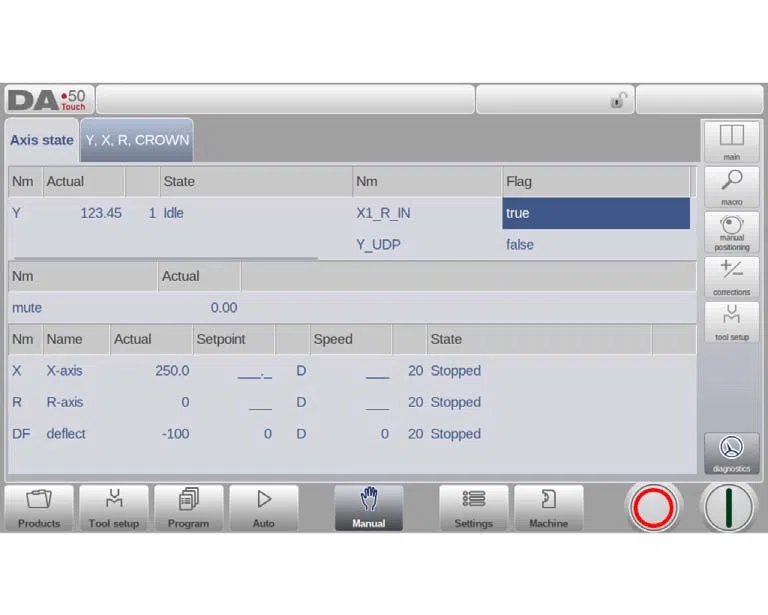Select the mute actual value 0.00
This screenshot has height=615, width=768.
(224, 308)
